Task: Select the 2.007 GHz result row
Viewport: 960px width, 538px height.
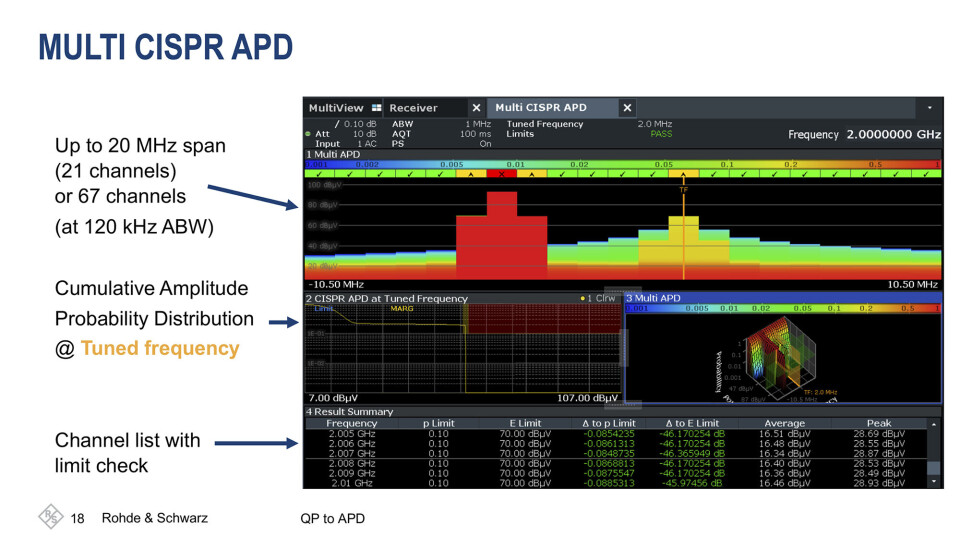Action: point(617,454)
